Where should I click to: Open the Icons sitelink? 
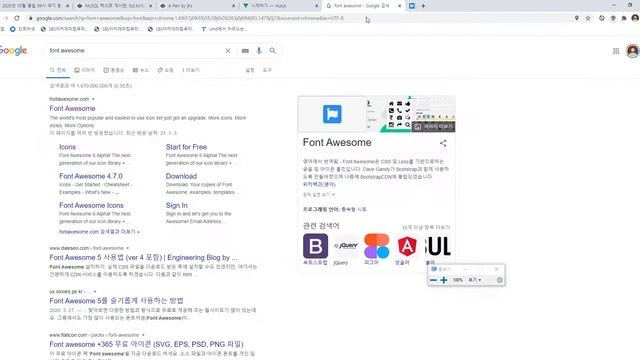point(67,147)
